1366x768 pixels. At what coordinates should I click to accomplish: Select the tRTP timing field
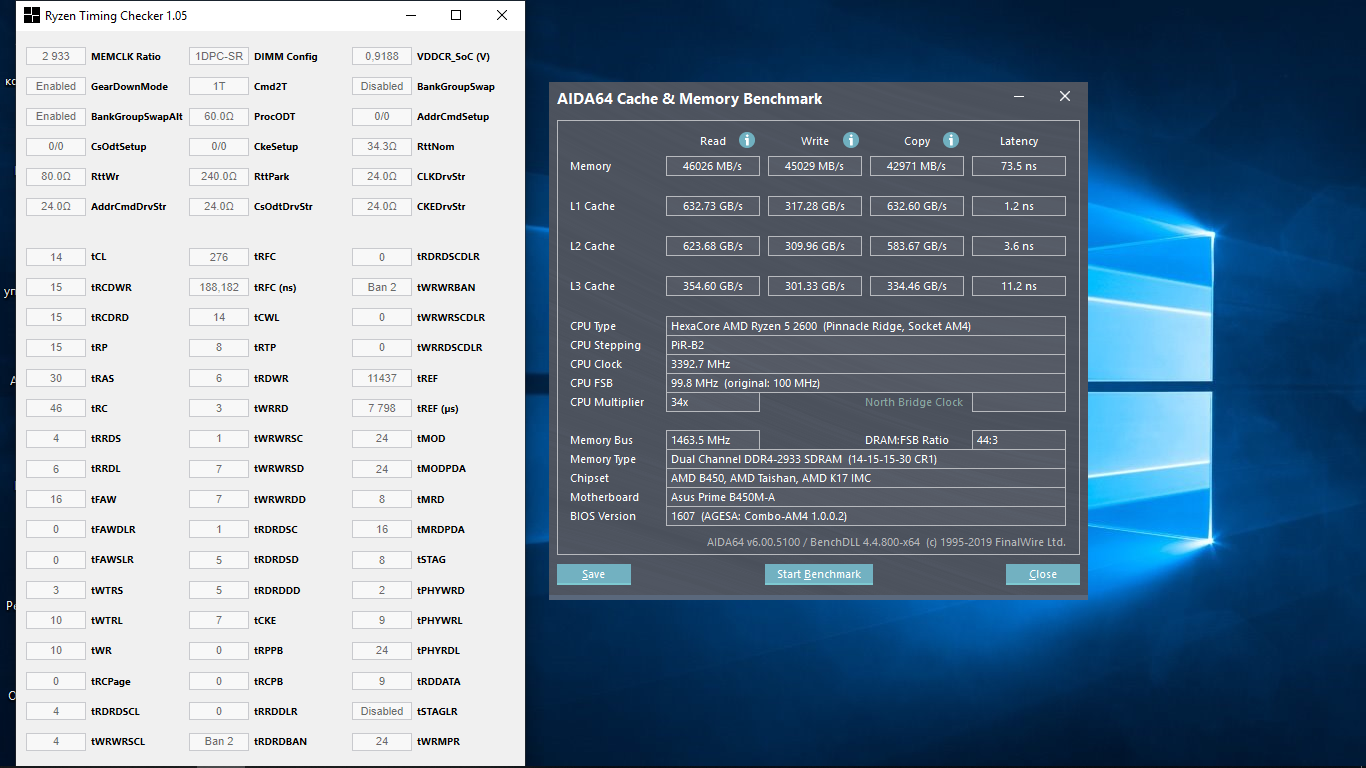(219, 347)
